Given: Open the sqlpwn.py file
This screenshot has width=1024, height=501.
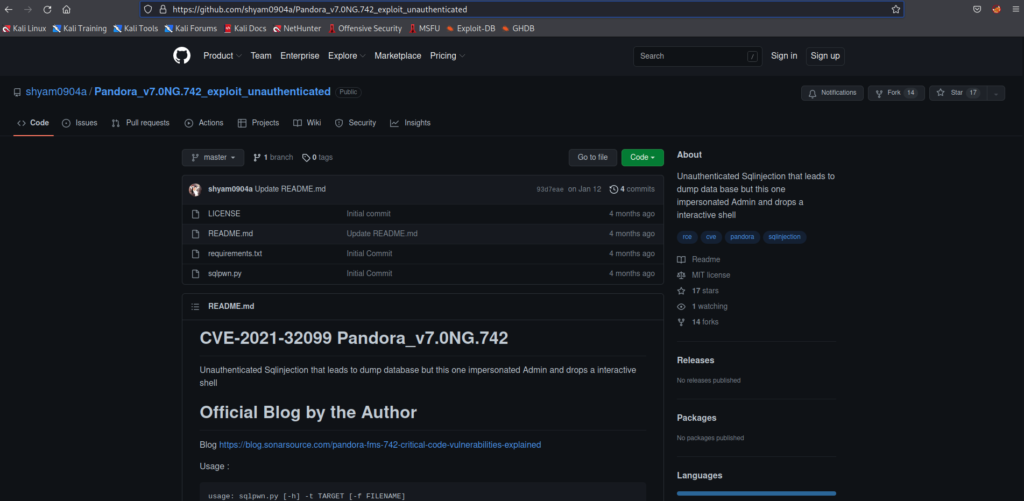Looking at the screenshot, I should click(225, 274).
